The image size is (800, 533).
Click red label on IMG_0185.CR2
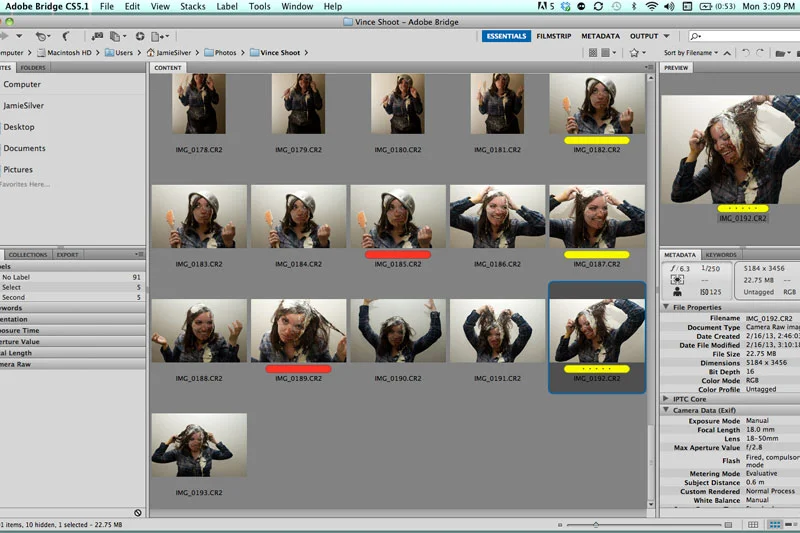click(x=398, y=255)
